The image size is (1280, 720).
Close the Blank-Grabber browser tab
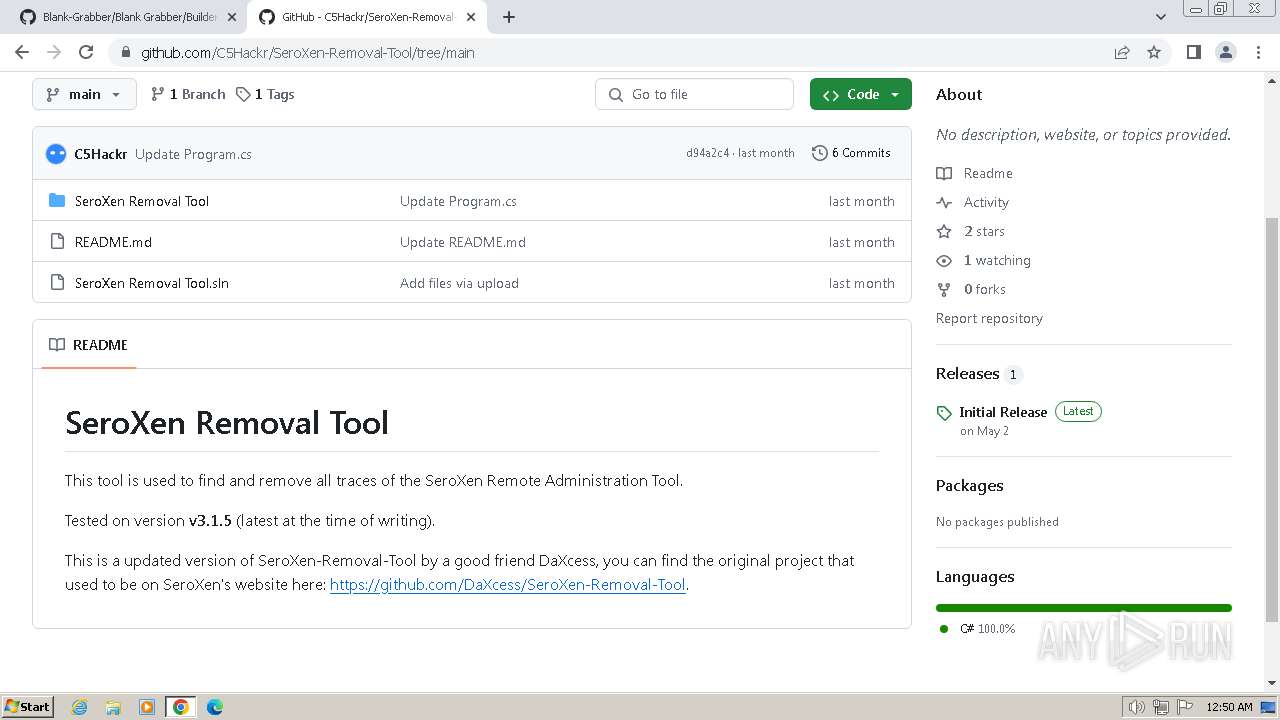pyautogui.click(x=232, y=17)
